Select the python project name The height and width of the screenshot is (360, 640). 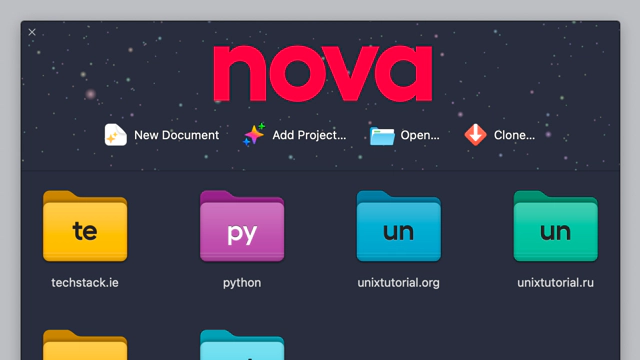click(x=242, y=283)
